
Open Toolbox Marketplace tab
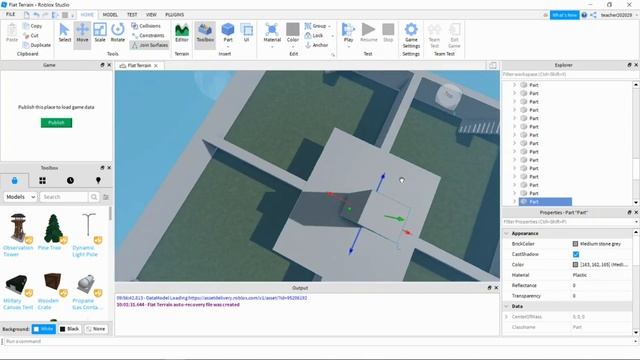(15, 180)
